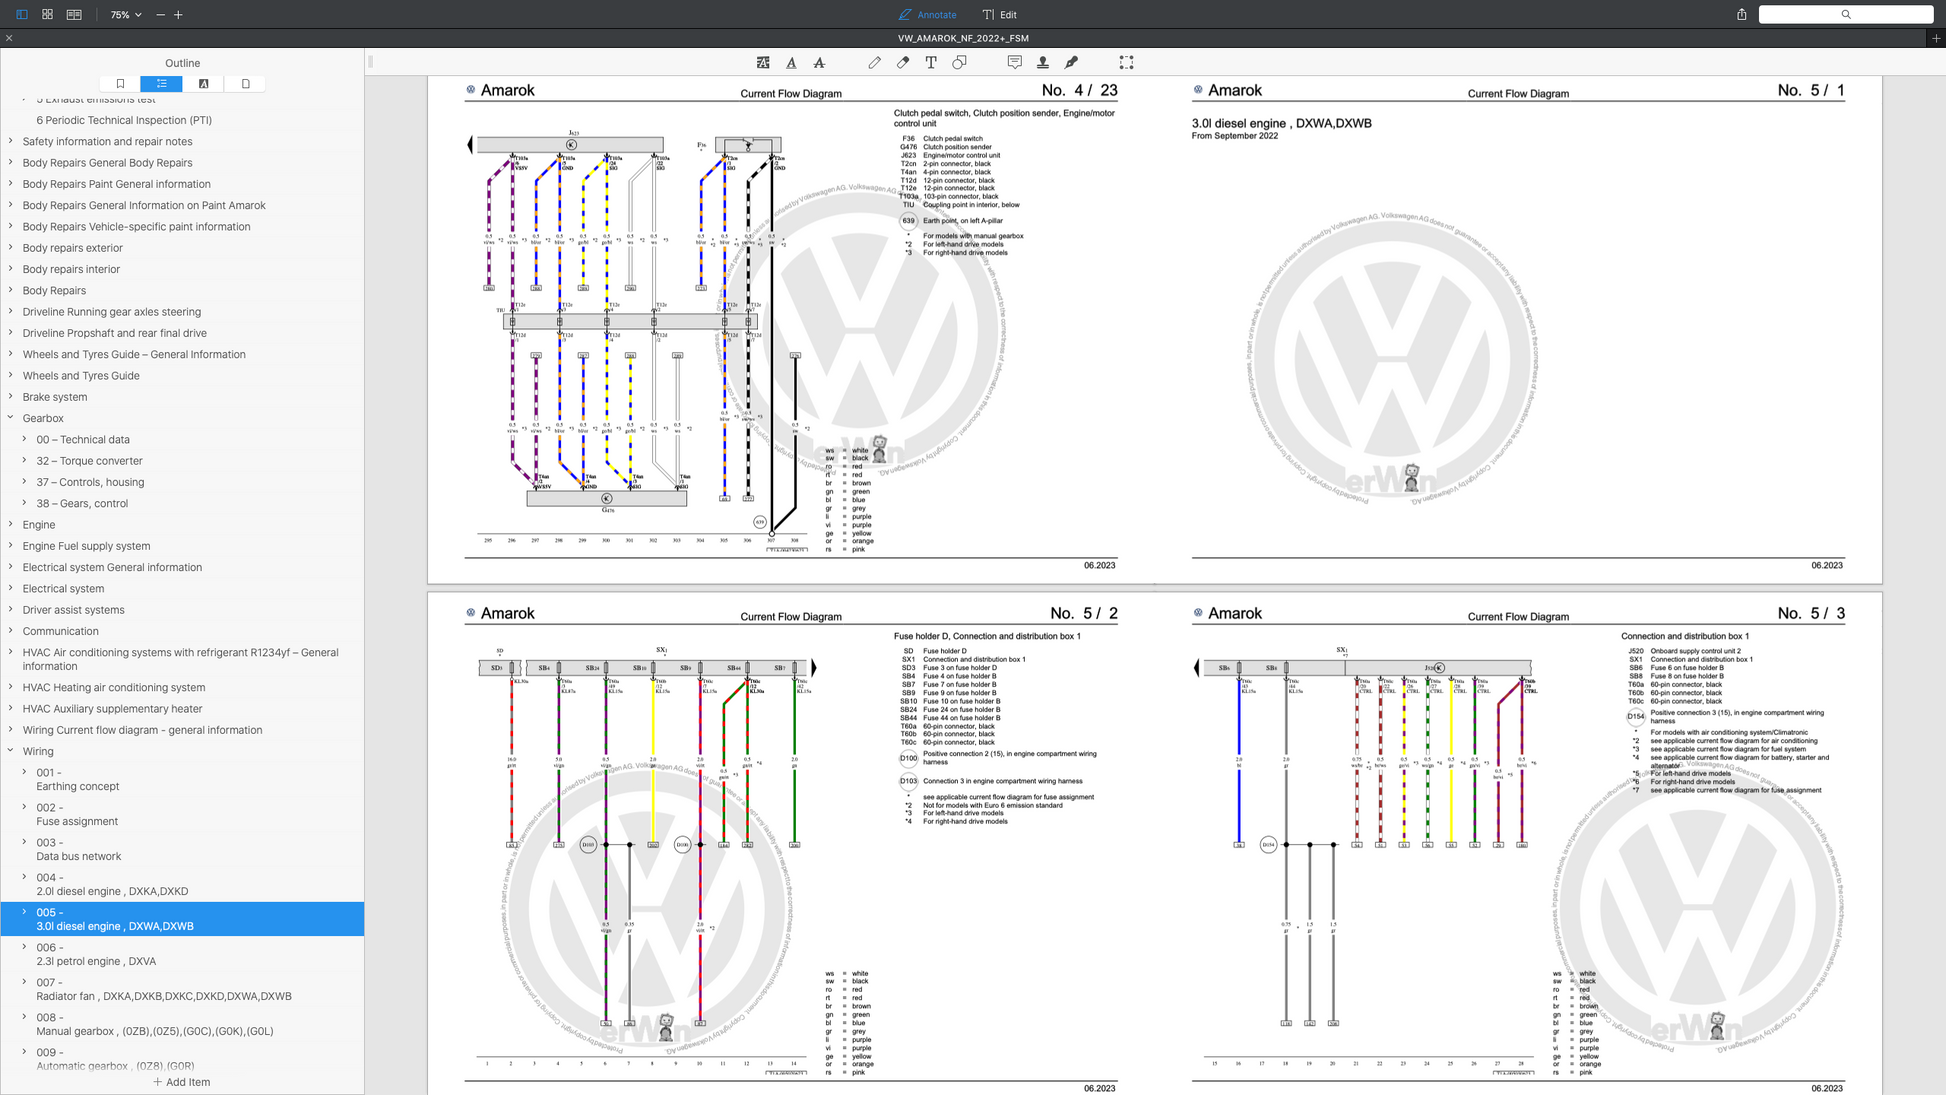Open Driver assist systems

73,610
